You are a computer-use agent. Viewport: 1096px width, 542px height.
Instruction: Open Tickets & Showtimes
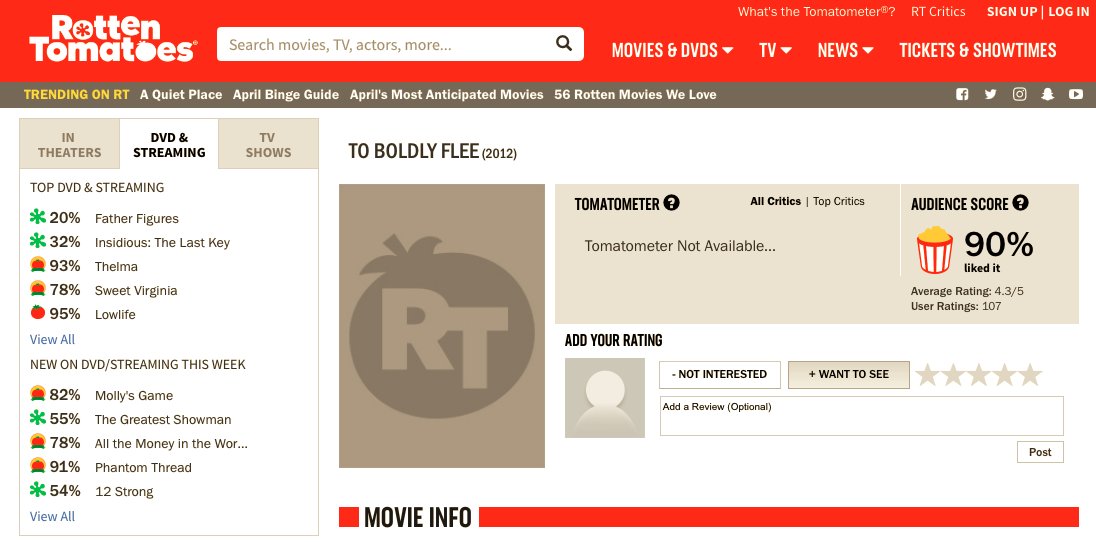pyautogui.click(x=978, y=50)
